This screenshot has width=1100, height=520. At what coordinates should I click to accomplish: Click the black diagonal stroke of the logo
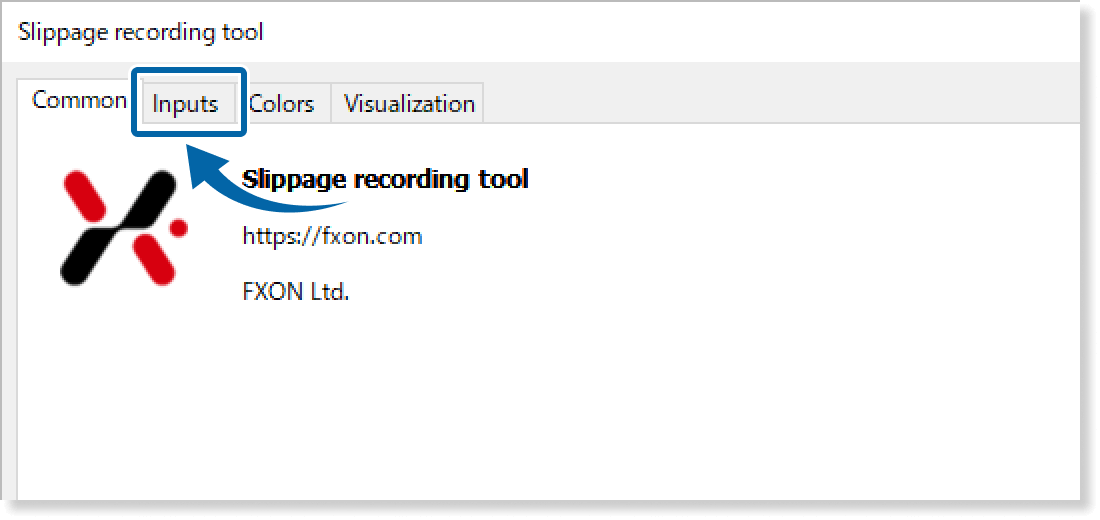[x=121, y=227]
